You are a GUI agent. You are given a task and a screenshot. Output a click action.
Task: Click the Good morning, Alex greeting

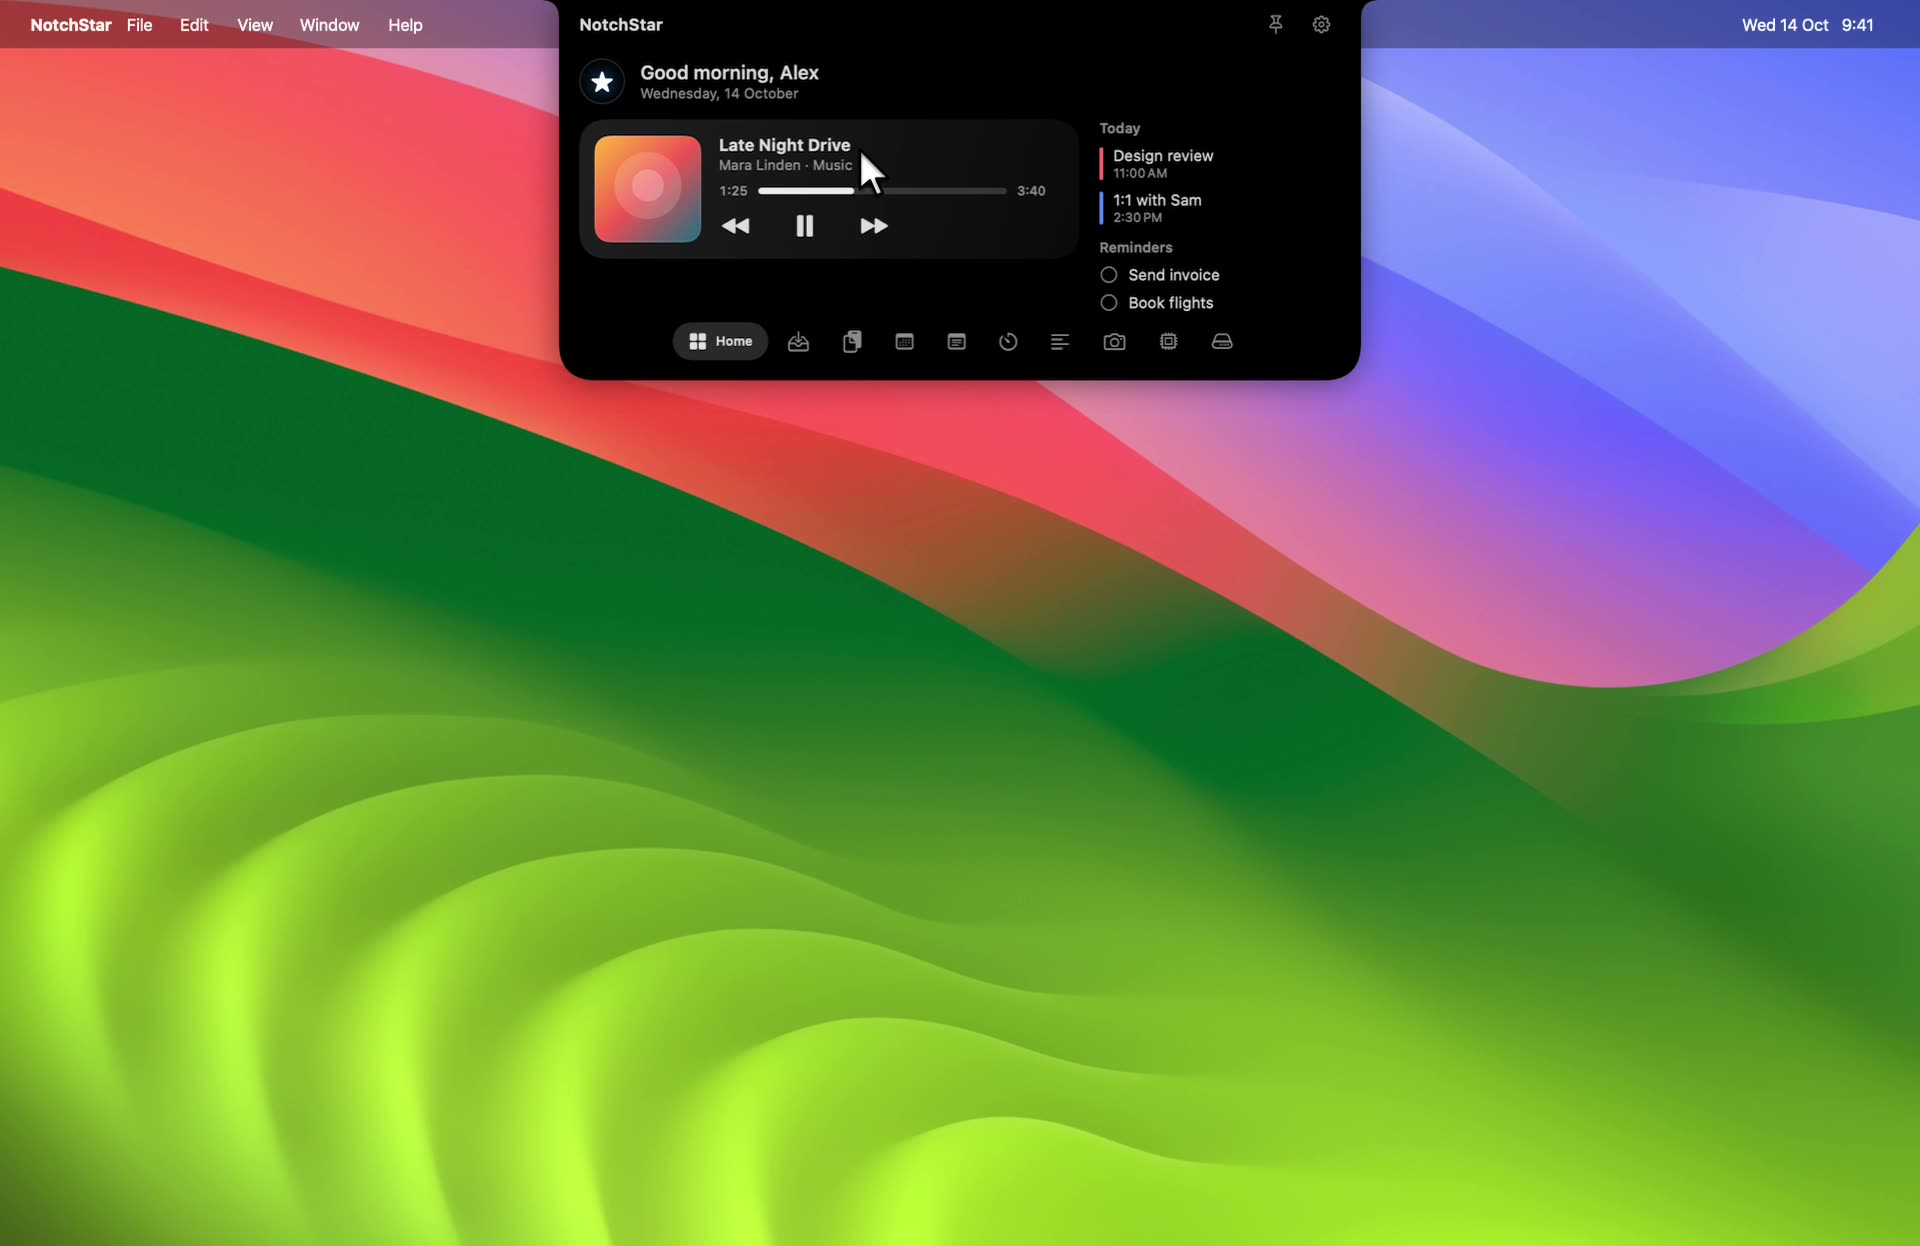click(x=729, y=72)
